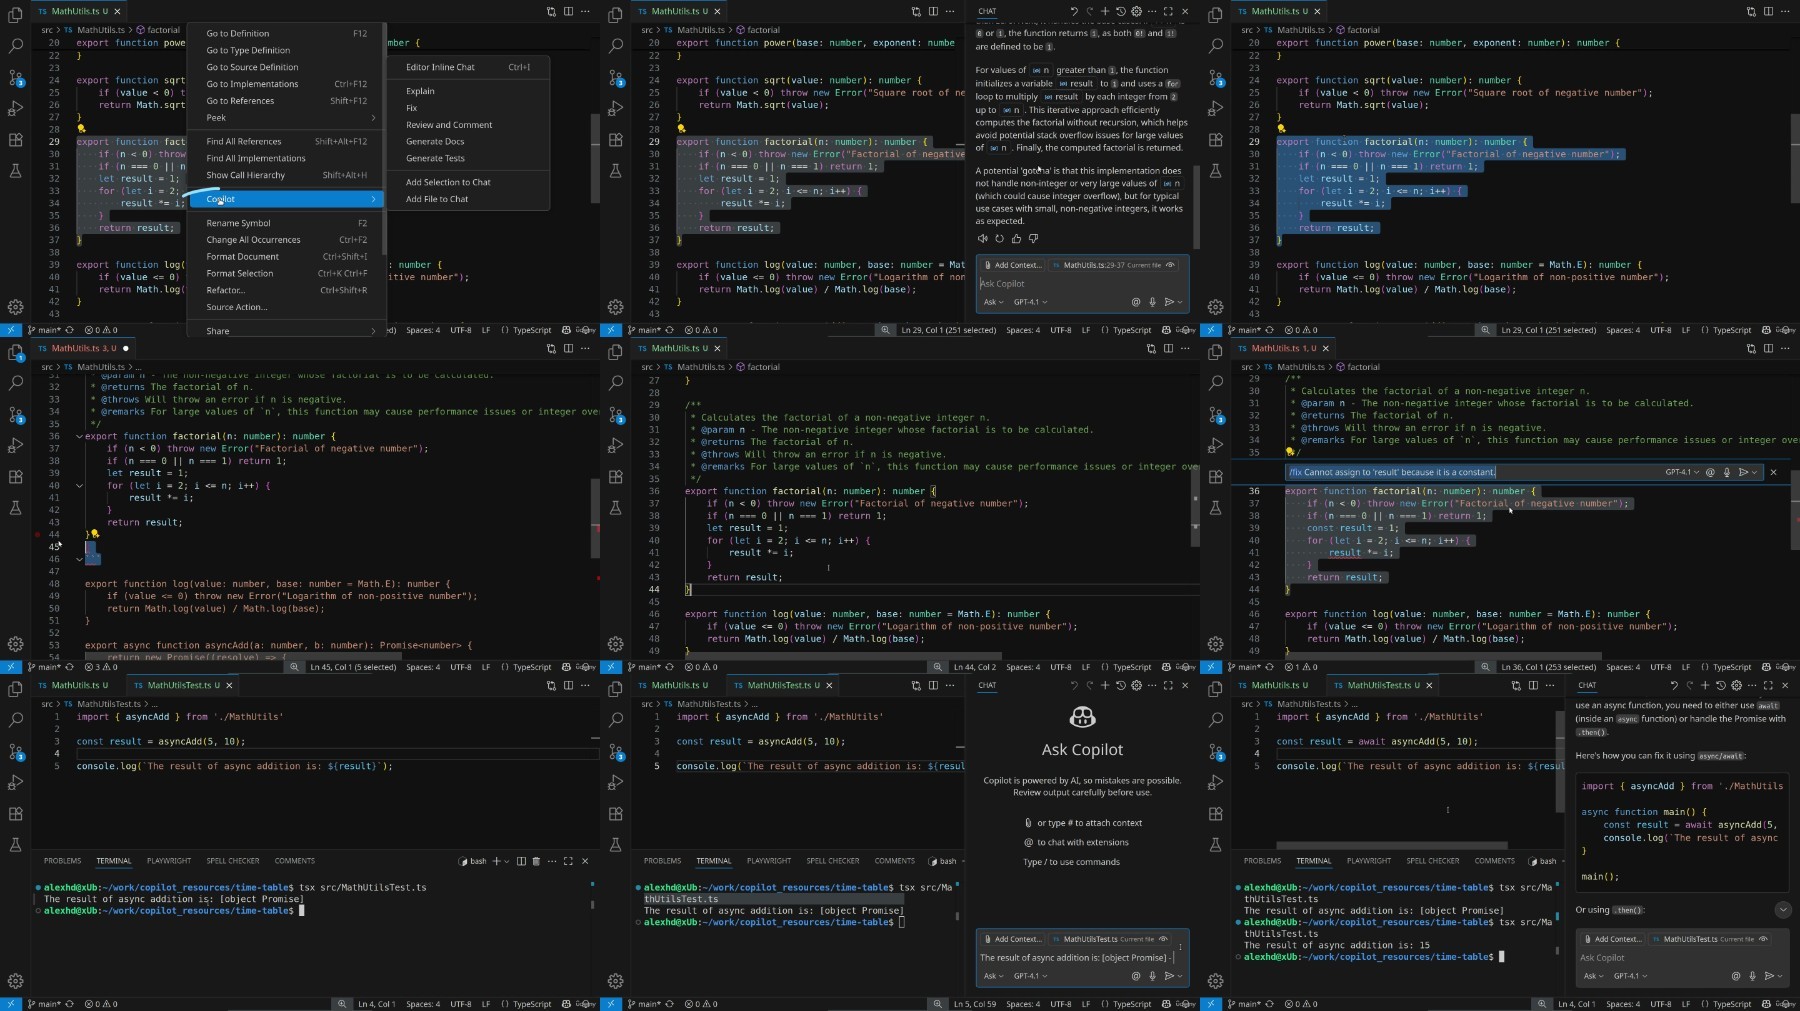This screenshot has width=1800, height=1011.
Task: Click the chat input containing 'The result of async addition'
Action: 1078,958
